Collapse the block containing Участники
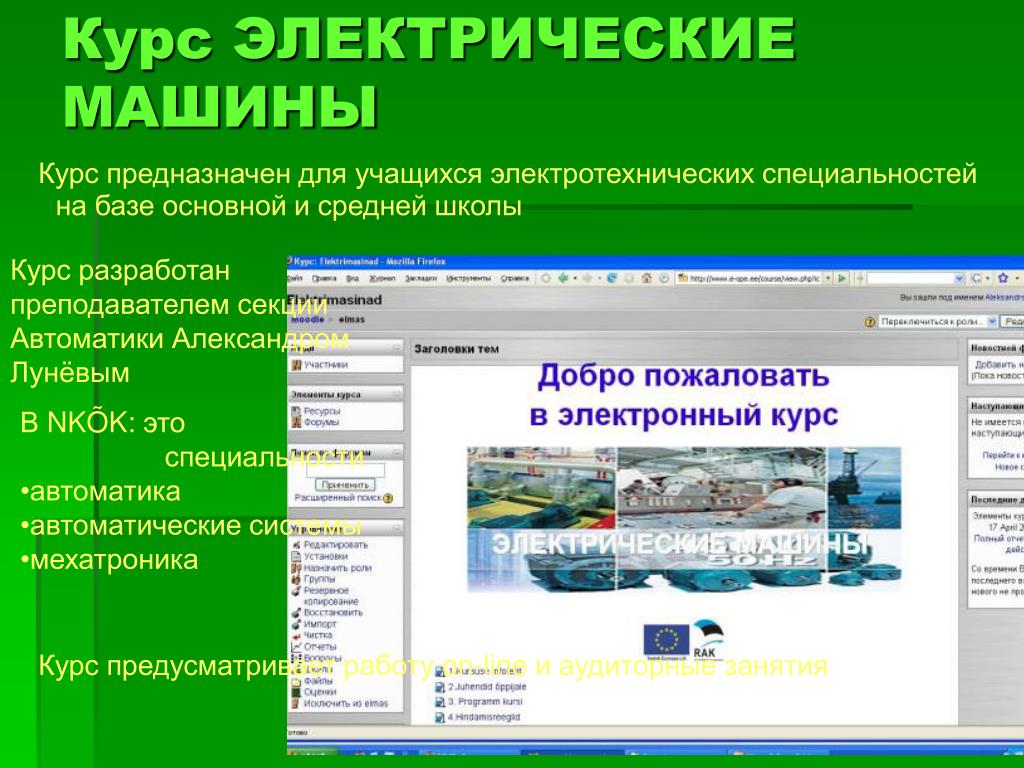Viewport: 1024px width, 768px height. pyautogui.click(x=396, y=349)
